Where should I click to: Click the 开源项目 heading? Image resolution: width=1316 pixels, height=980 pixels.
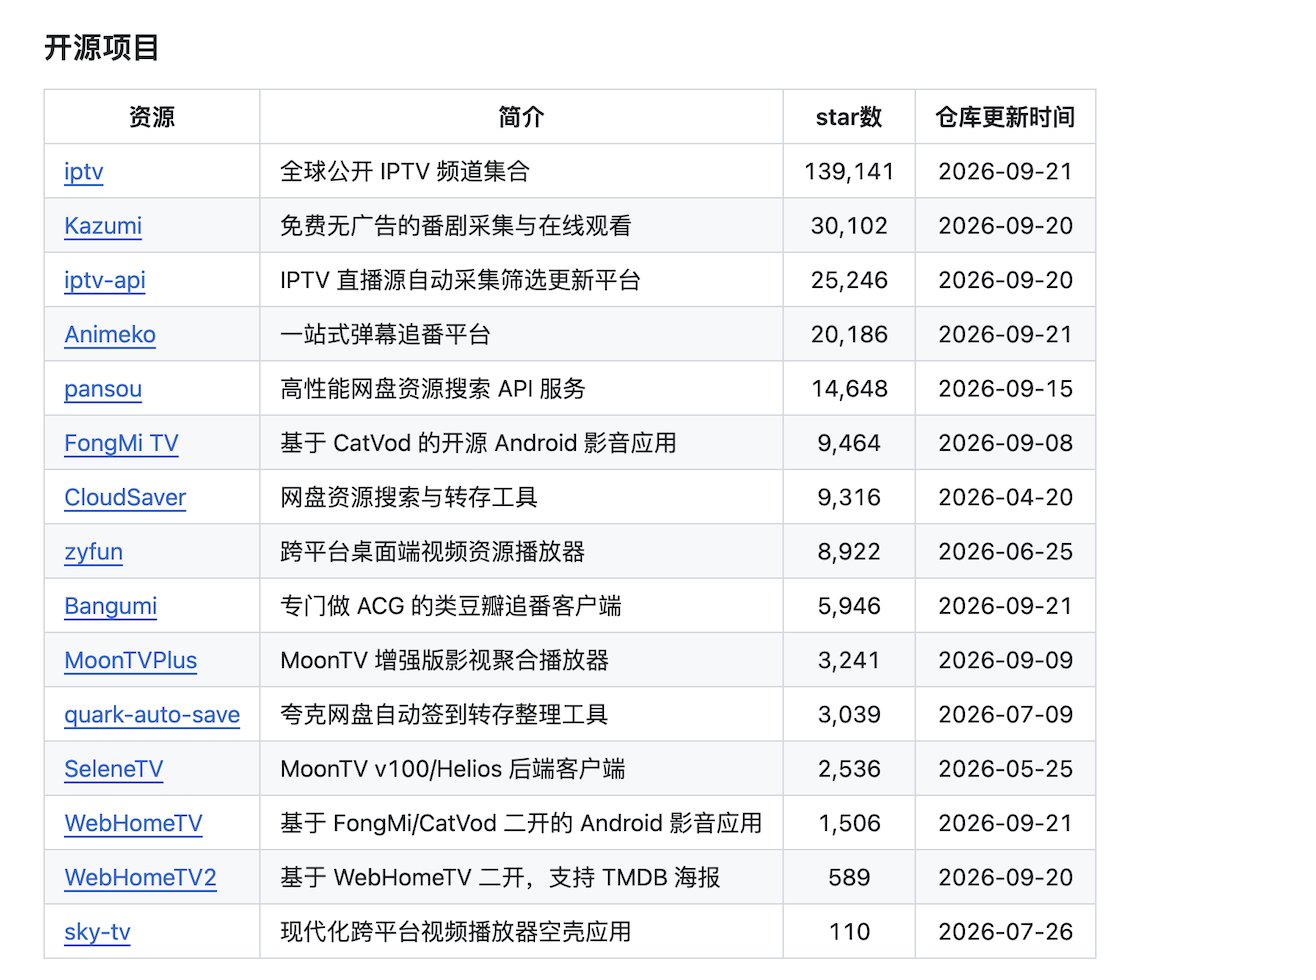102,48
